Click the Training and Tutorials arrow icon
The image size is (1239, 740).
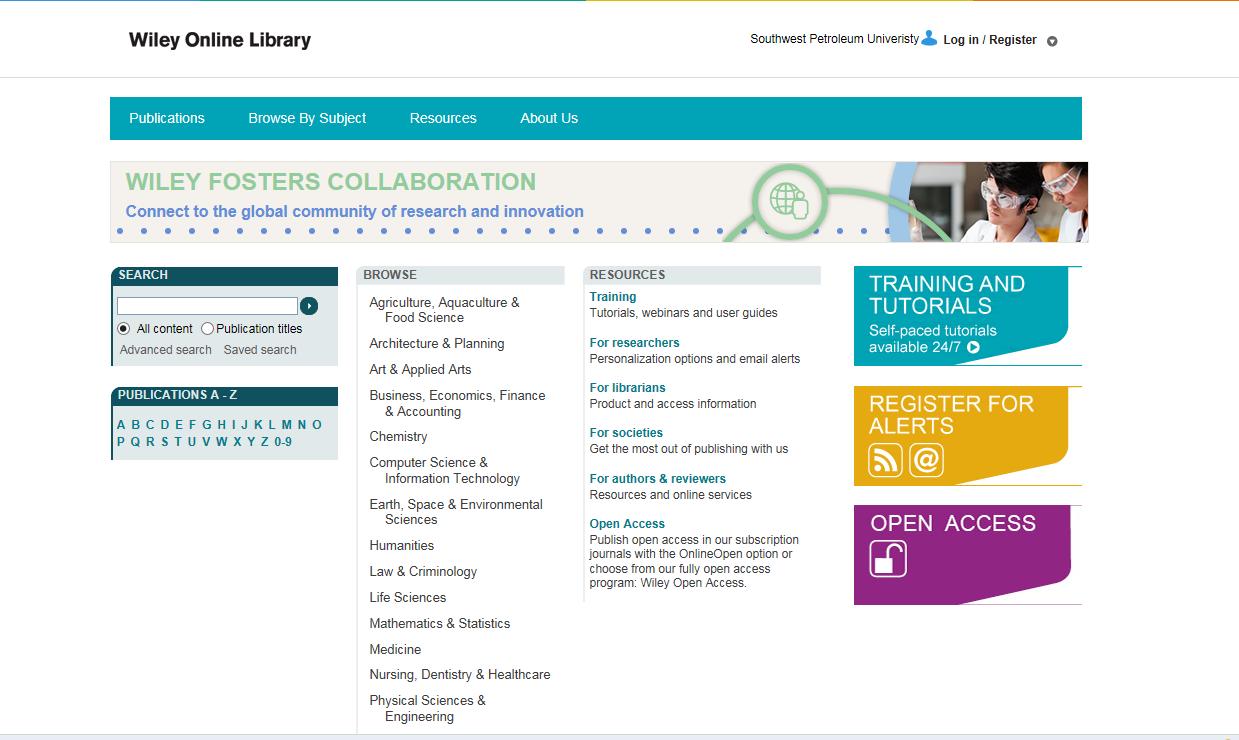(x=973, y=347)
